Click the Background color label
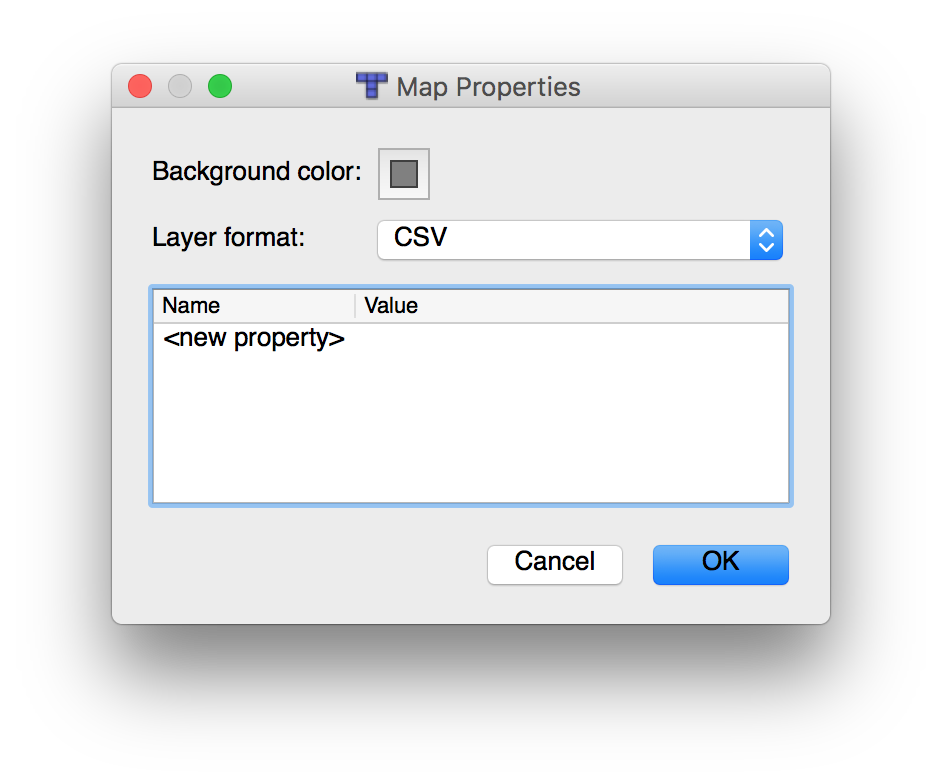This screenshot has width=942, height=784. [x=256, y=172]
